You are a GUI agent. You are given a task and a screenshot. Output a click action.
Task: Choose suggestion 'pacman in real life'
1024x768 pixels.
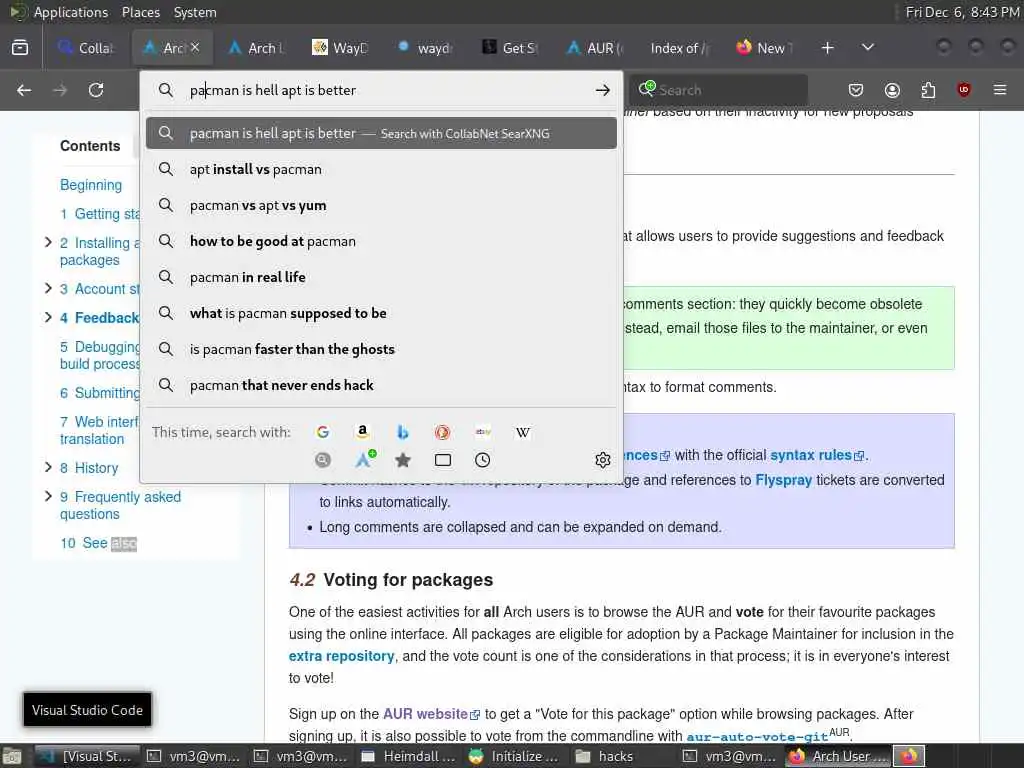[381, 277]
